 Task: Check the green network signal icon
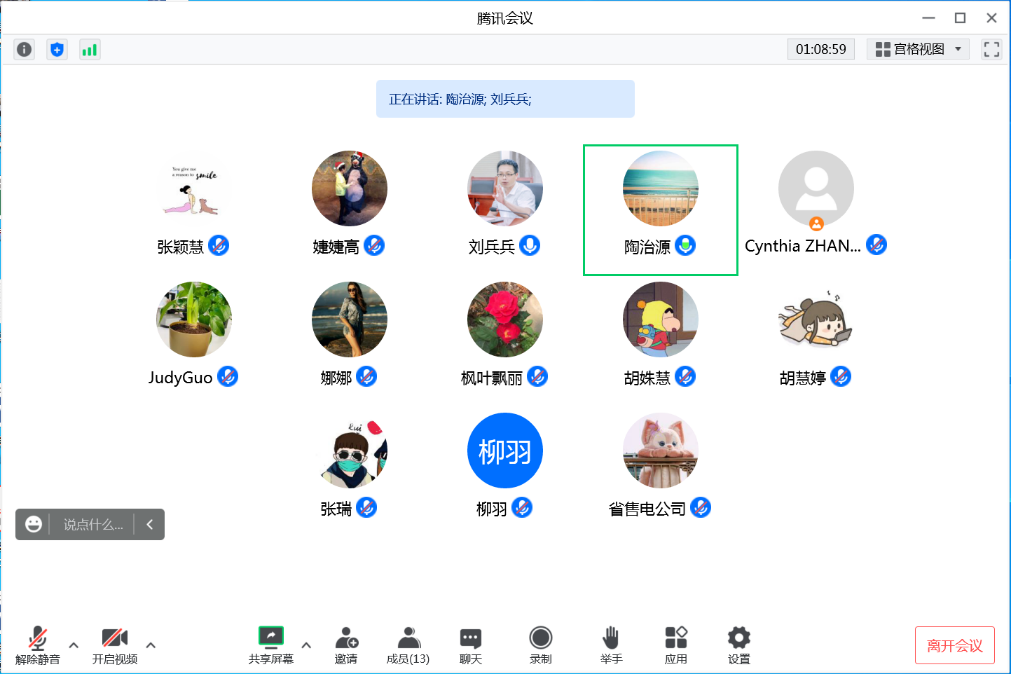point(90,50)
